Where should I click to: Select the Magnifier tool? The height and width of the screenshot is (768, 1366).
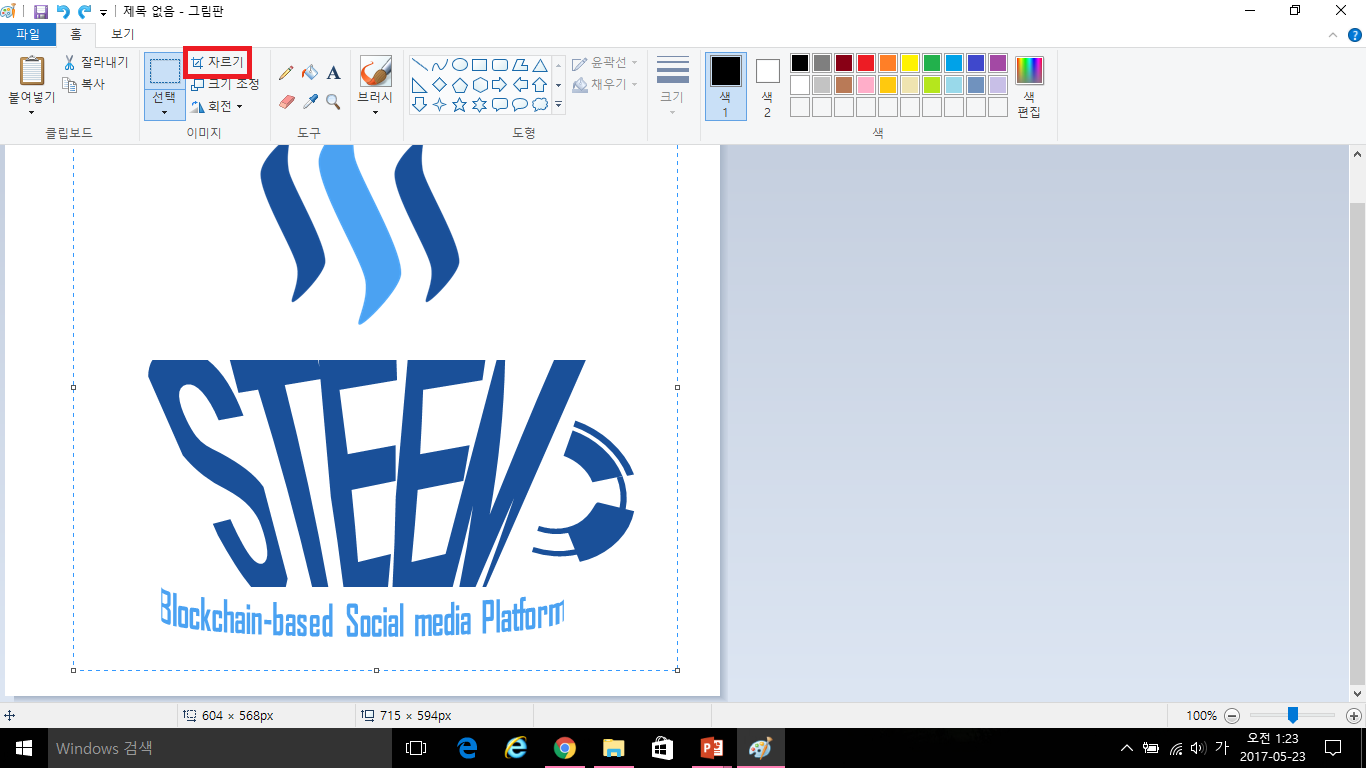pyautogui.click(x=333, y=101)
